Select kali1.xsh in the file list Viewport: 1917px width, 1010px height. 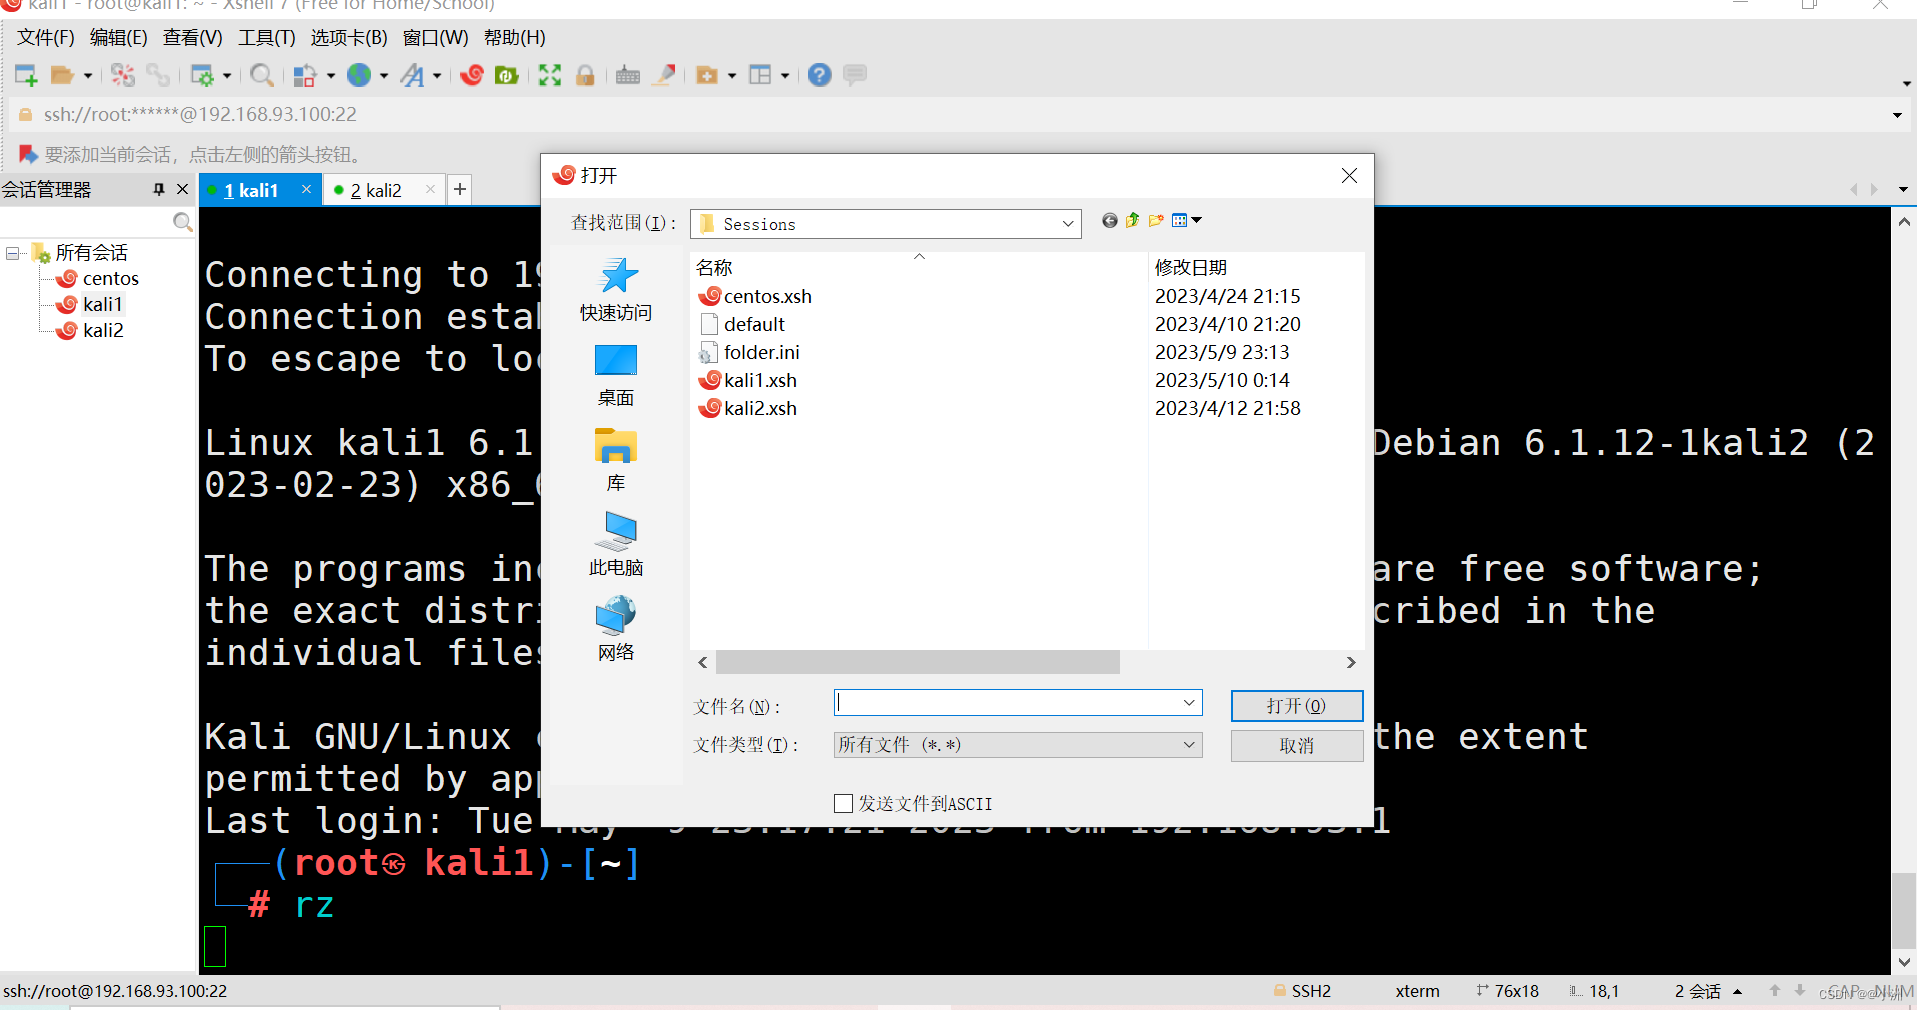760,380
